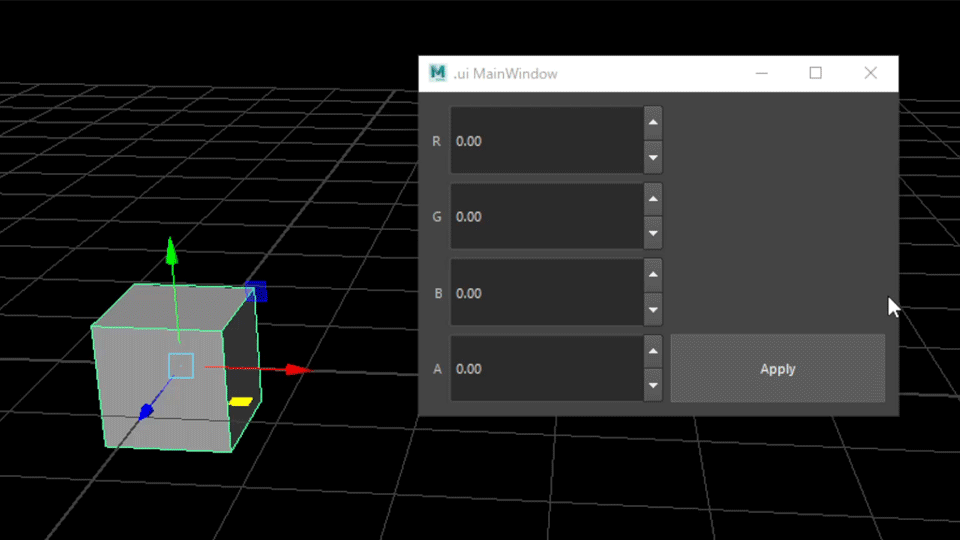Viewport: 960px width, 540px height.
Task: Click the red X-axis move arrow
Action: 294,369
